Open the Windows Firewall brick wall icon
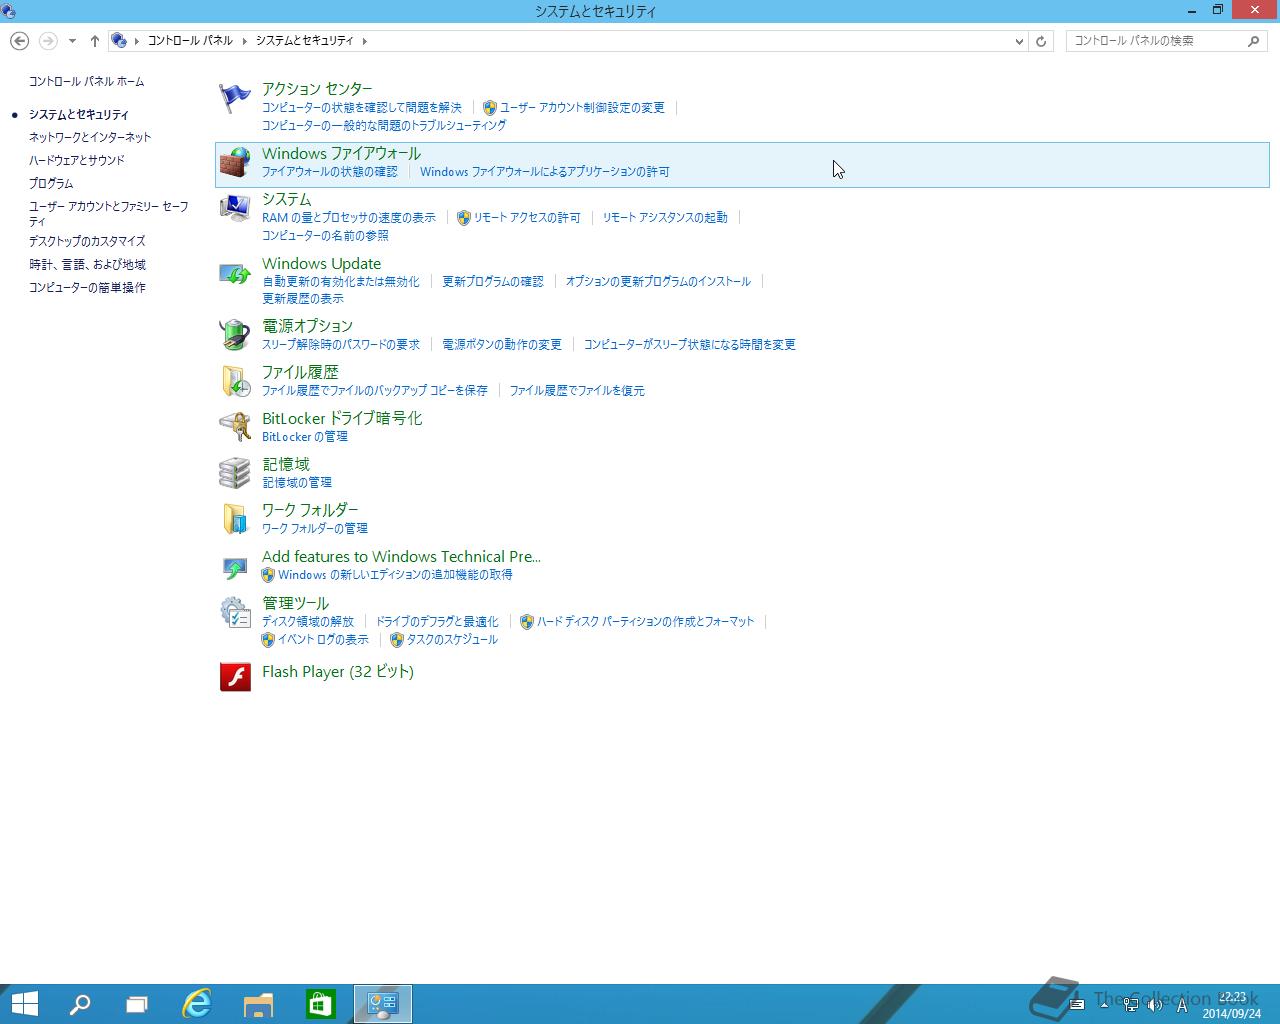 click(235, 163)
